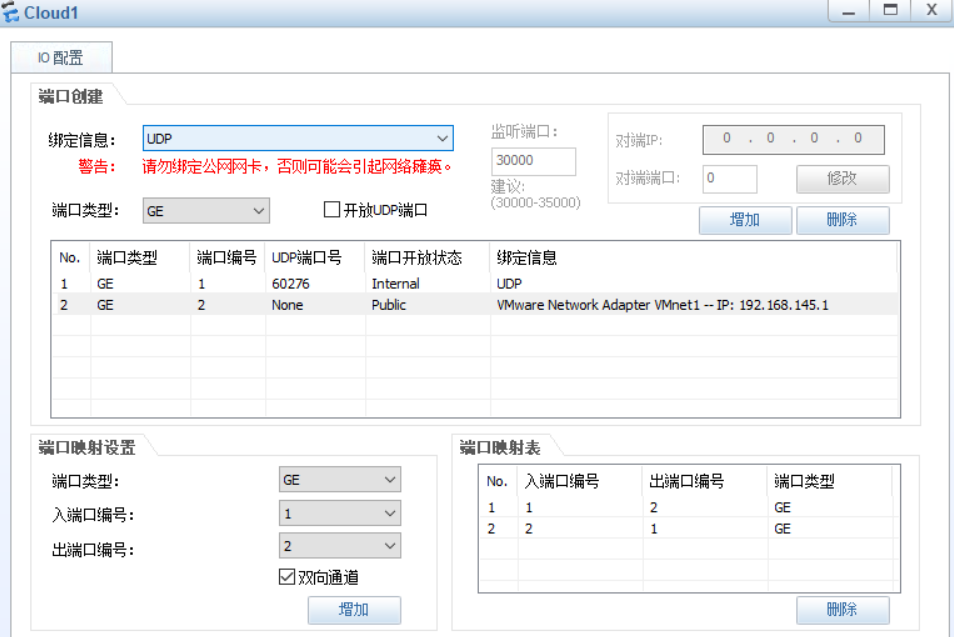Click 增加 button under port mapping settings
The width and height of the screenshot is (954, 637).
354,610
